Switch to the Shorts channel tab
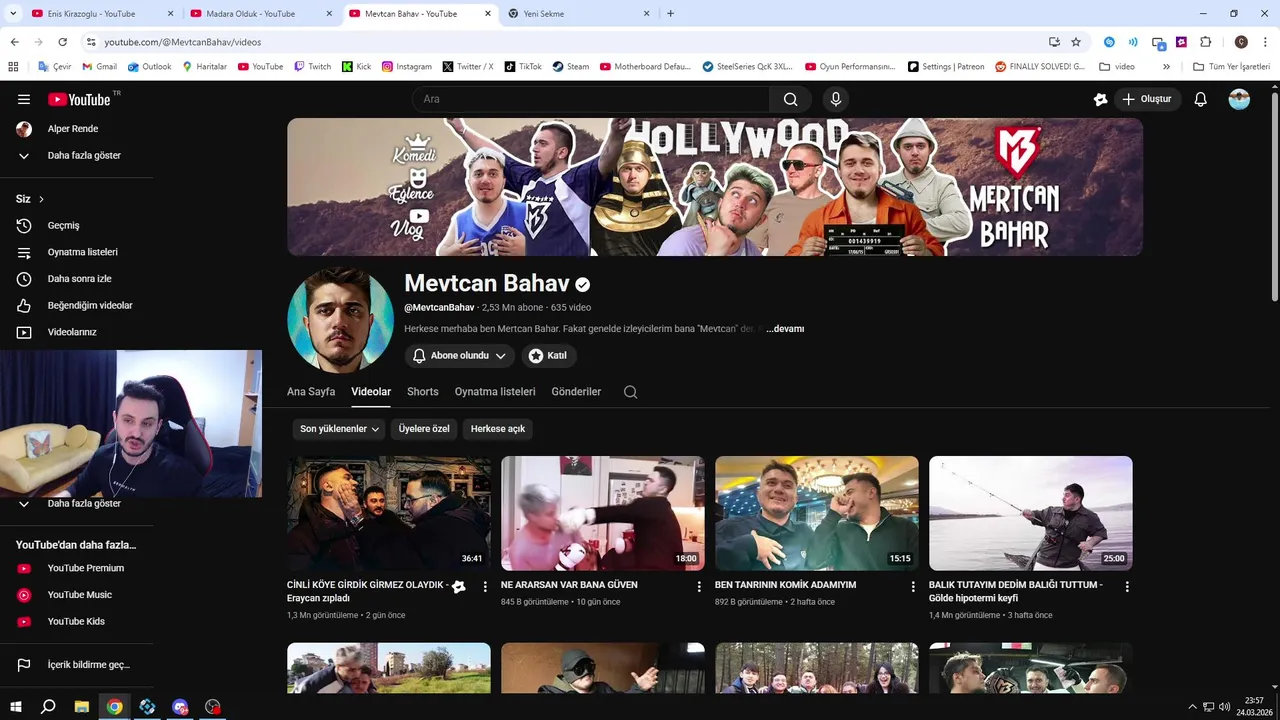 click(423, 392)
